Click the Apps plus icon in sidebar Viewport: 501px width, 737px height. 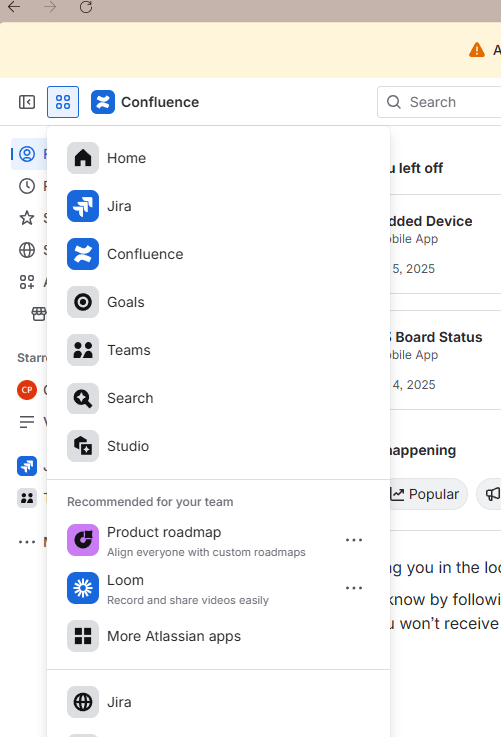(x=27, y=282)
